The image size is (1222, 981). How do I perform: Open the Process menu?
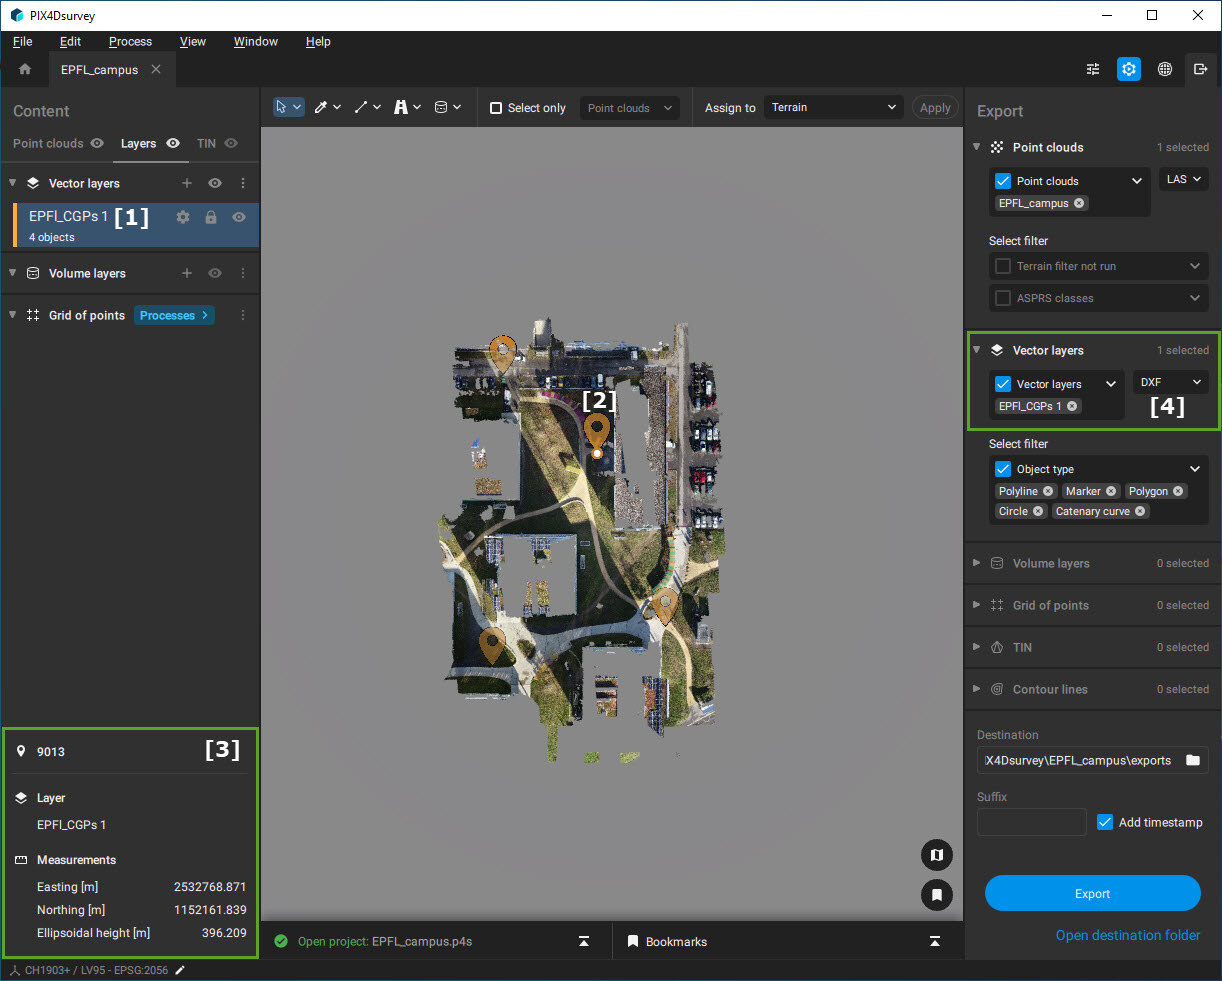point(130,42)
